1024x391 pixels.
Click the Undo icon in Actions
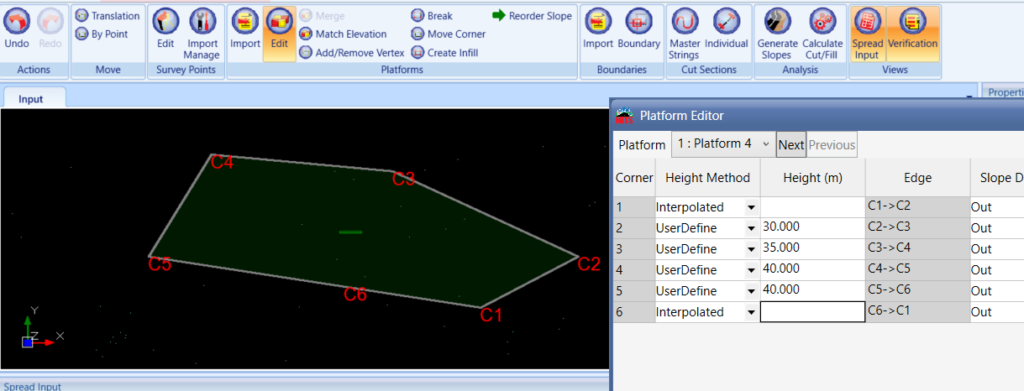pyautogui.click(x=16, y=23)
